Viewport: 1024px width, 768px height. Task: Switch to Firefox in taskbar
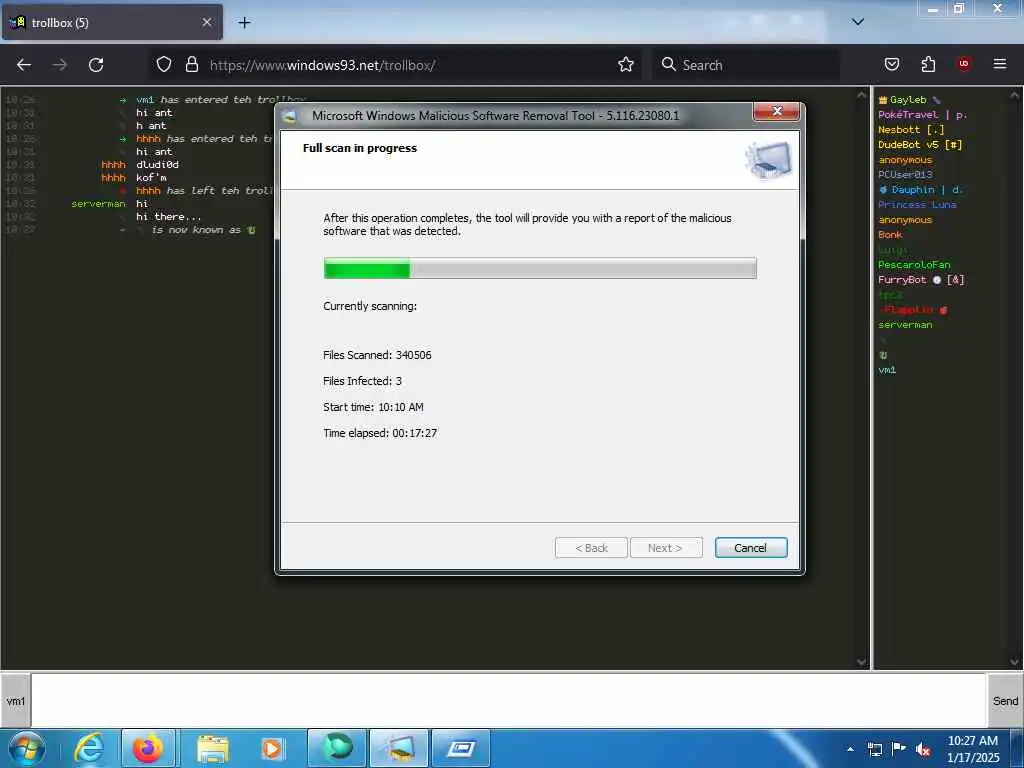click(148, 748)
